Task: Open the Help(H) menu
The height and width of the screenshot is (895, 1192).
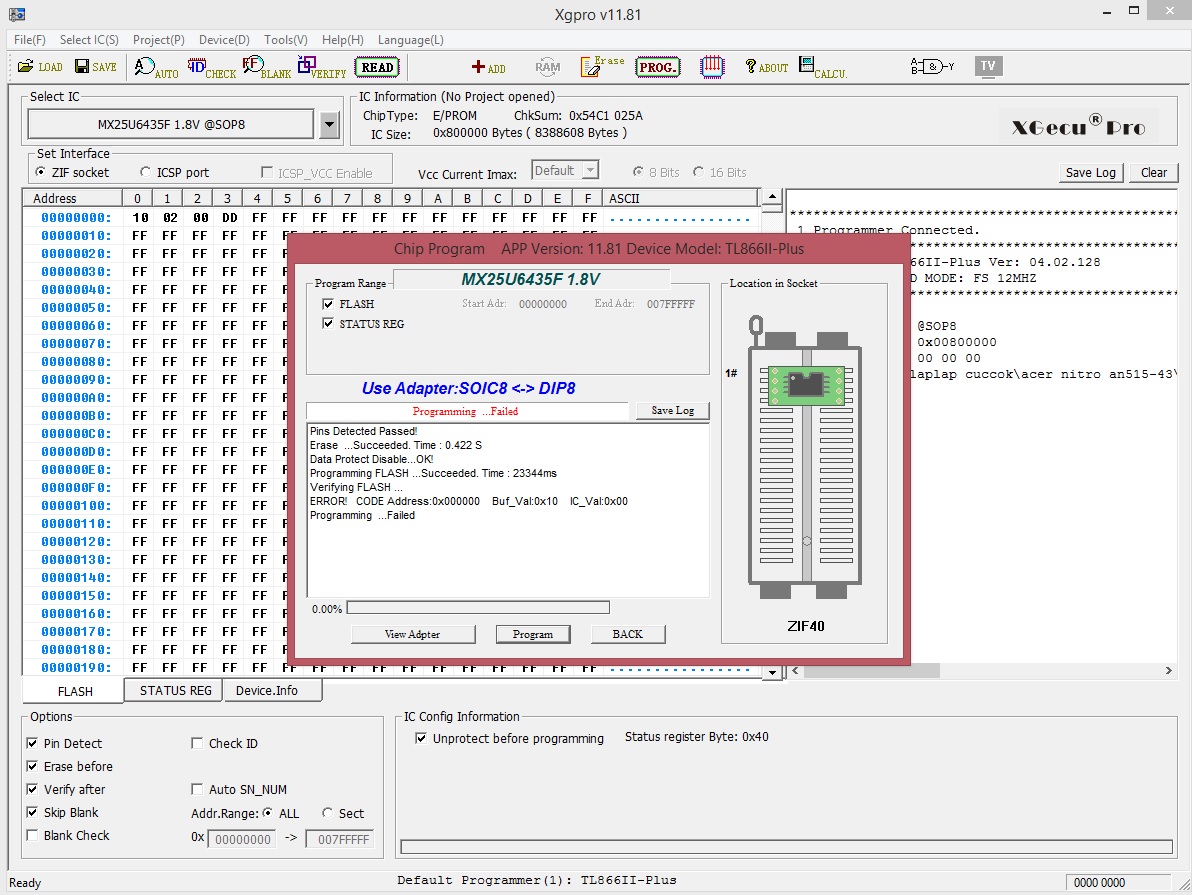Action: point(343,40)
